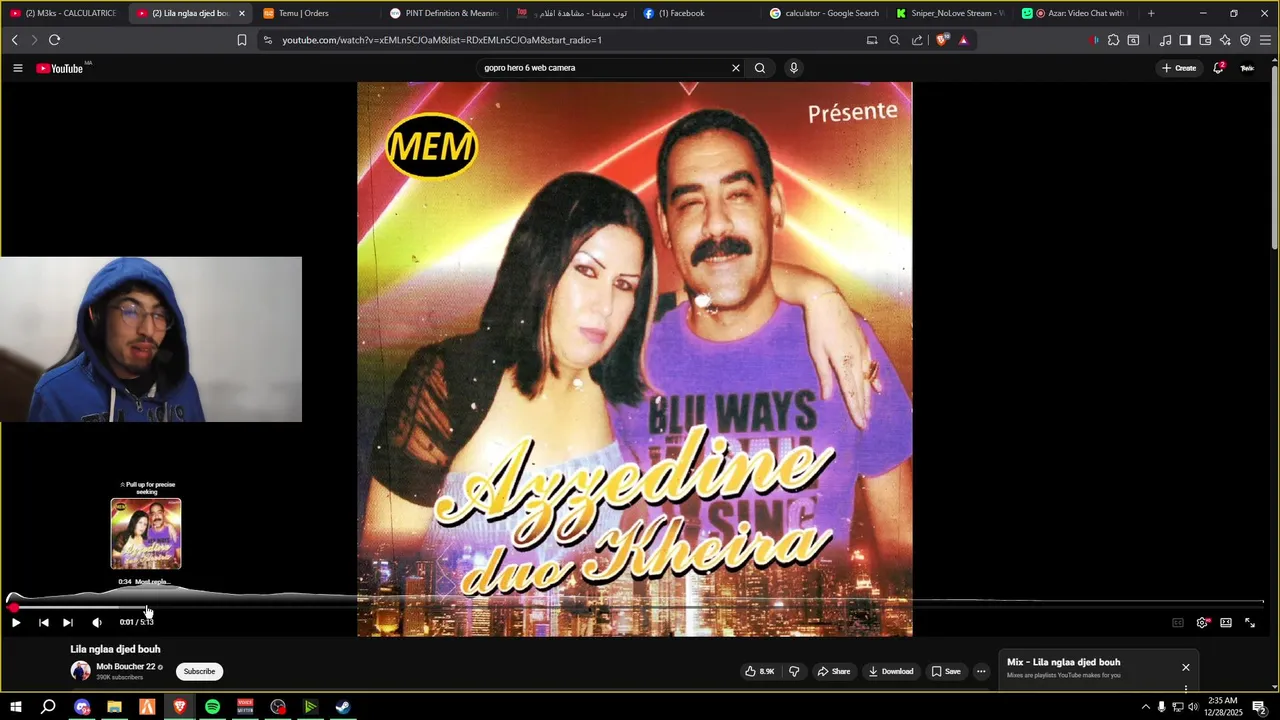Screen dimensions: 1280x720
Task: Clear the YouTube search text
Action: click(x=736, y=68)
